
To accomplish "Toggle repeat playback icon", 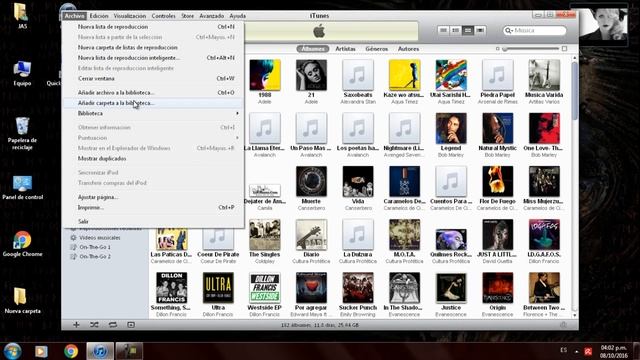I will (113, 324).
